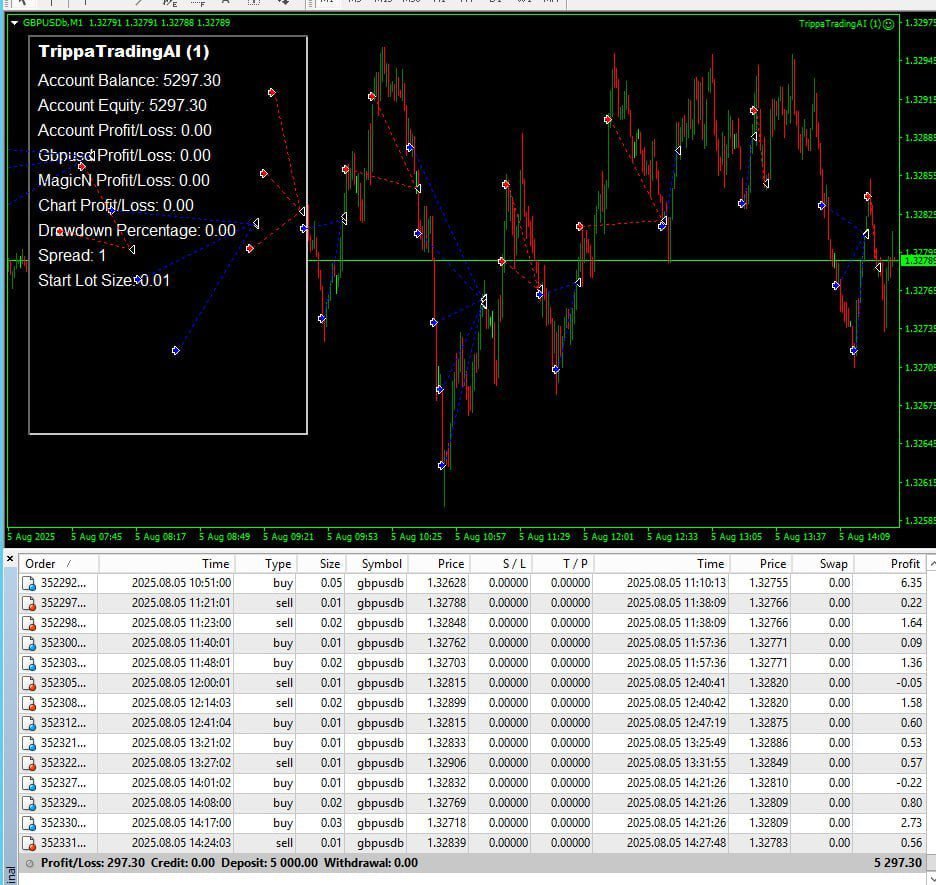Image resolution: width=936 pixels, height=885 pixels.
Task: Click the TrippaTradingAI (1) label top right
Action: pos(840,24)
